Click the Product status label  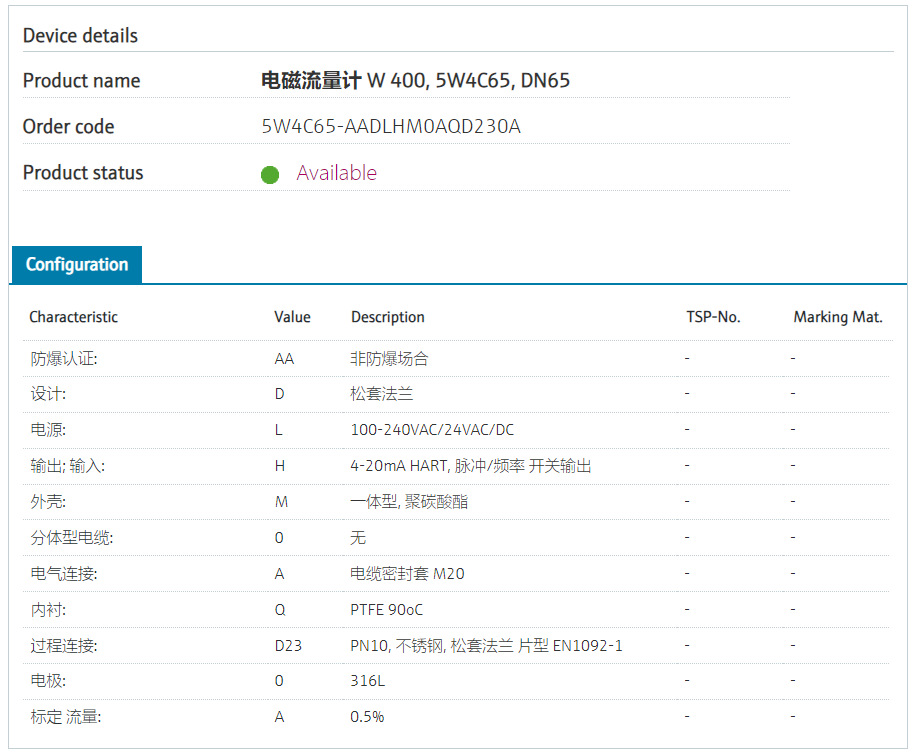(x=83, y=173)
